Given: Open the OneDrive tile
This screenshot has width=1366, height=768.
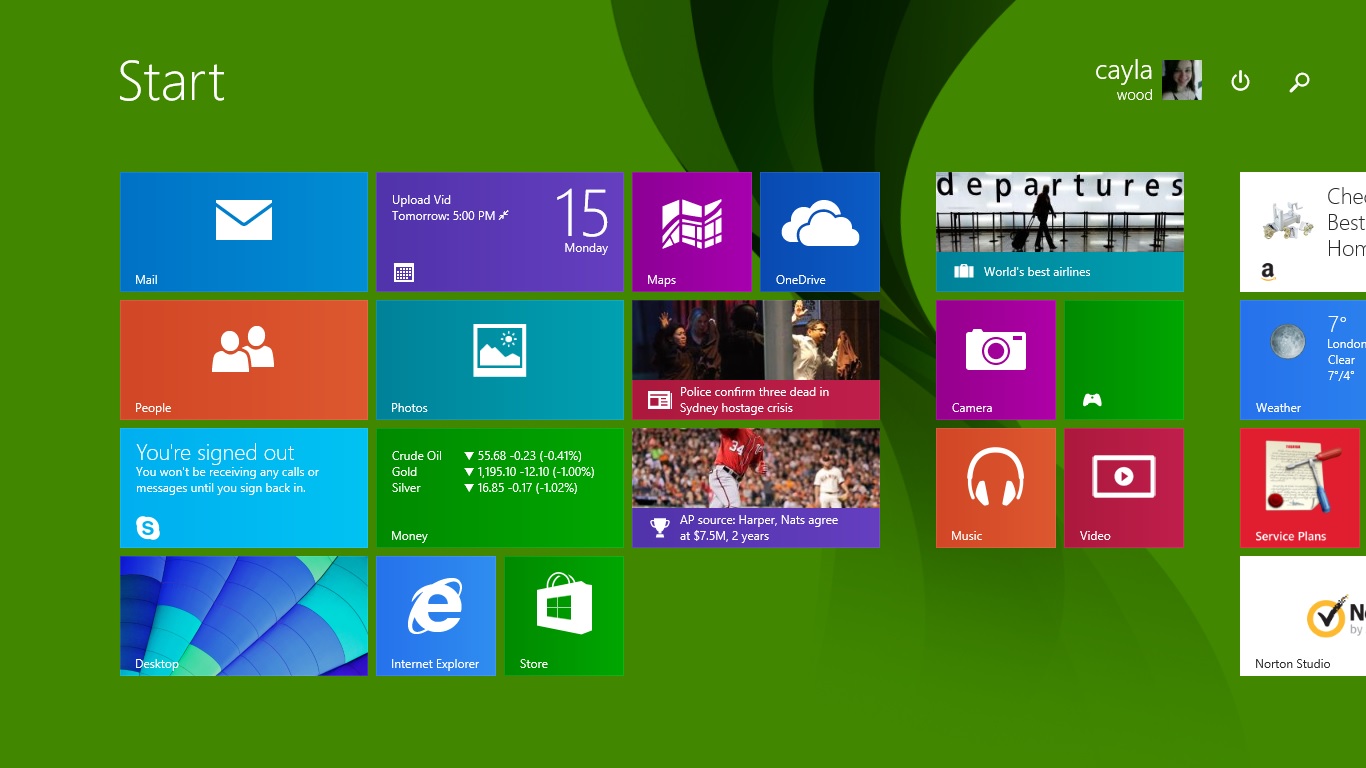Looking at the screenshot, I should click(x=820, y=232).
